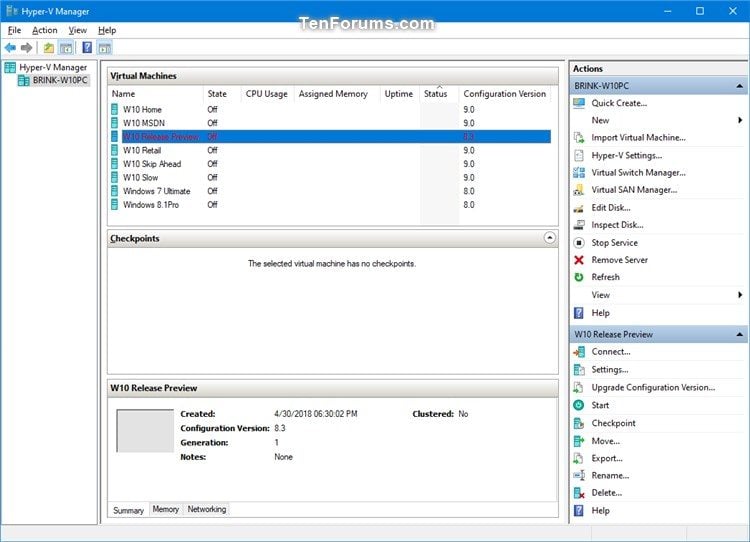Viewport: 750px width, 542px height.
Task: Click the Start power icon
Action: point(579,405)
